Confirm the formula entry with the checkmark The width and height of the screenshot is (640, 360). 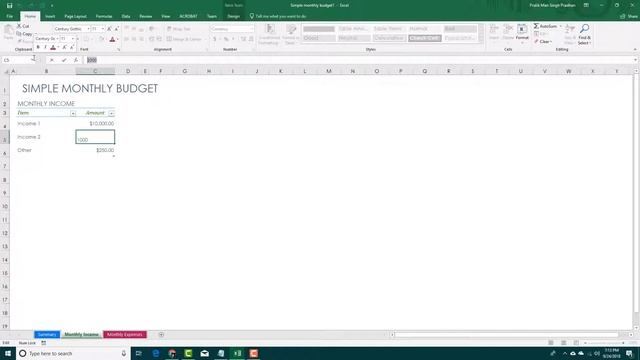pos(64,60)
